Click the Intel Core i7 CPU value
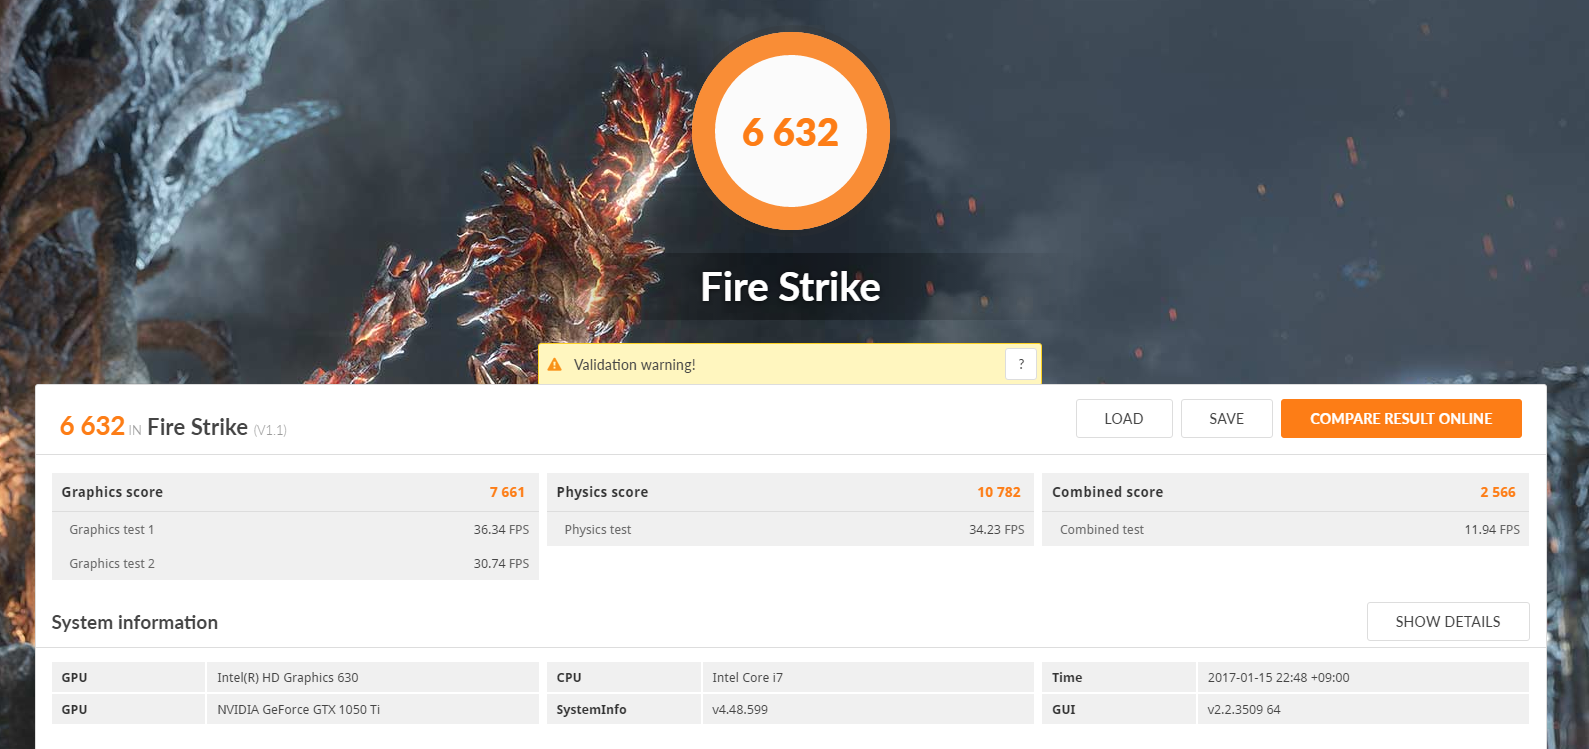Viewport: 1589px width, 749px height. tap(747, 678)
